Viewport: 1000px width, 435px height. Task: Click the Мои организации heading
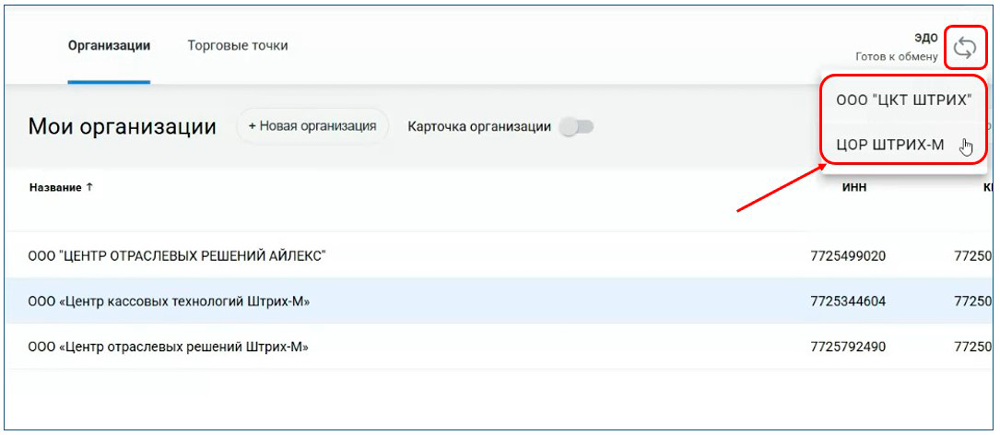pos(122,127)
